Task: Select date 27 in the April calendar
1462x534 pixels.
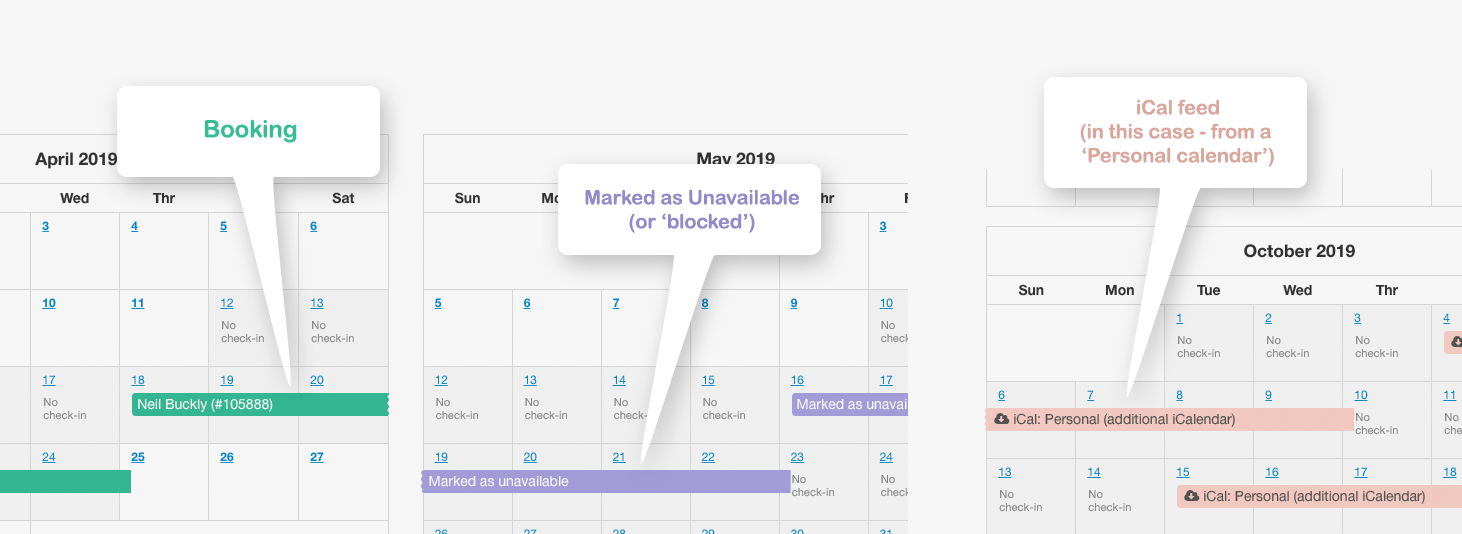Action: [x=316, y=457]
